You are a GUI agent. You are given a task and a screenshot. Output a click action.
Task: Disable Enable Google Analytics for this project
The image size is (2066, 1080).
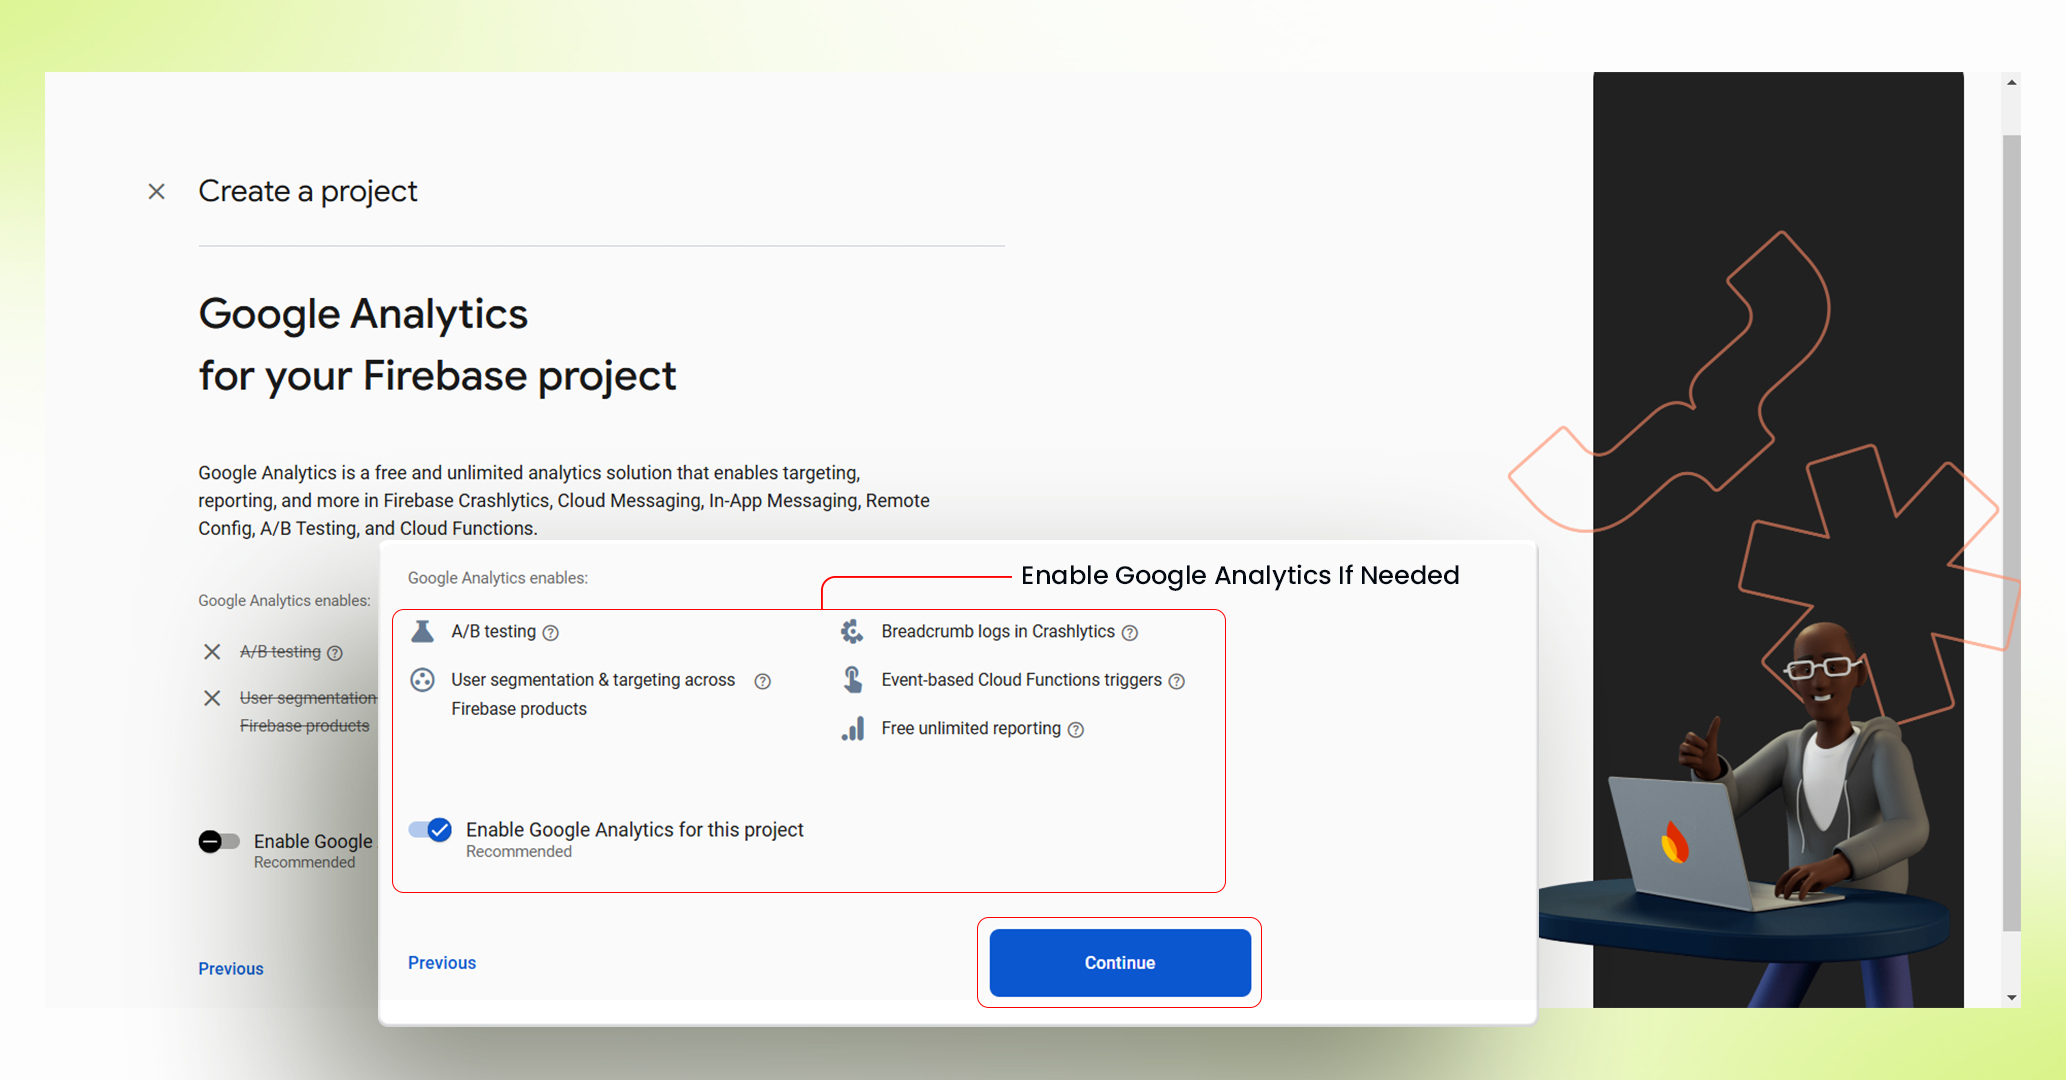click(x=429, y=829)
